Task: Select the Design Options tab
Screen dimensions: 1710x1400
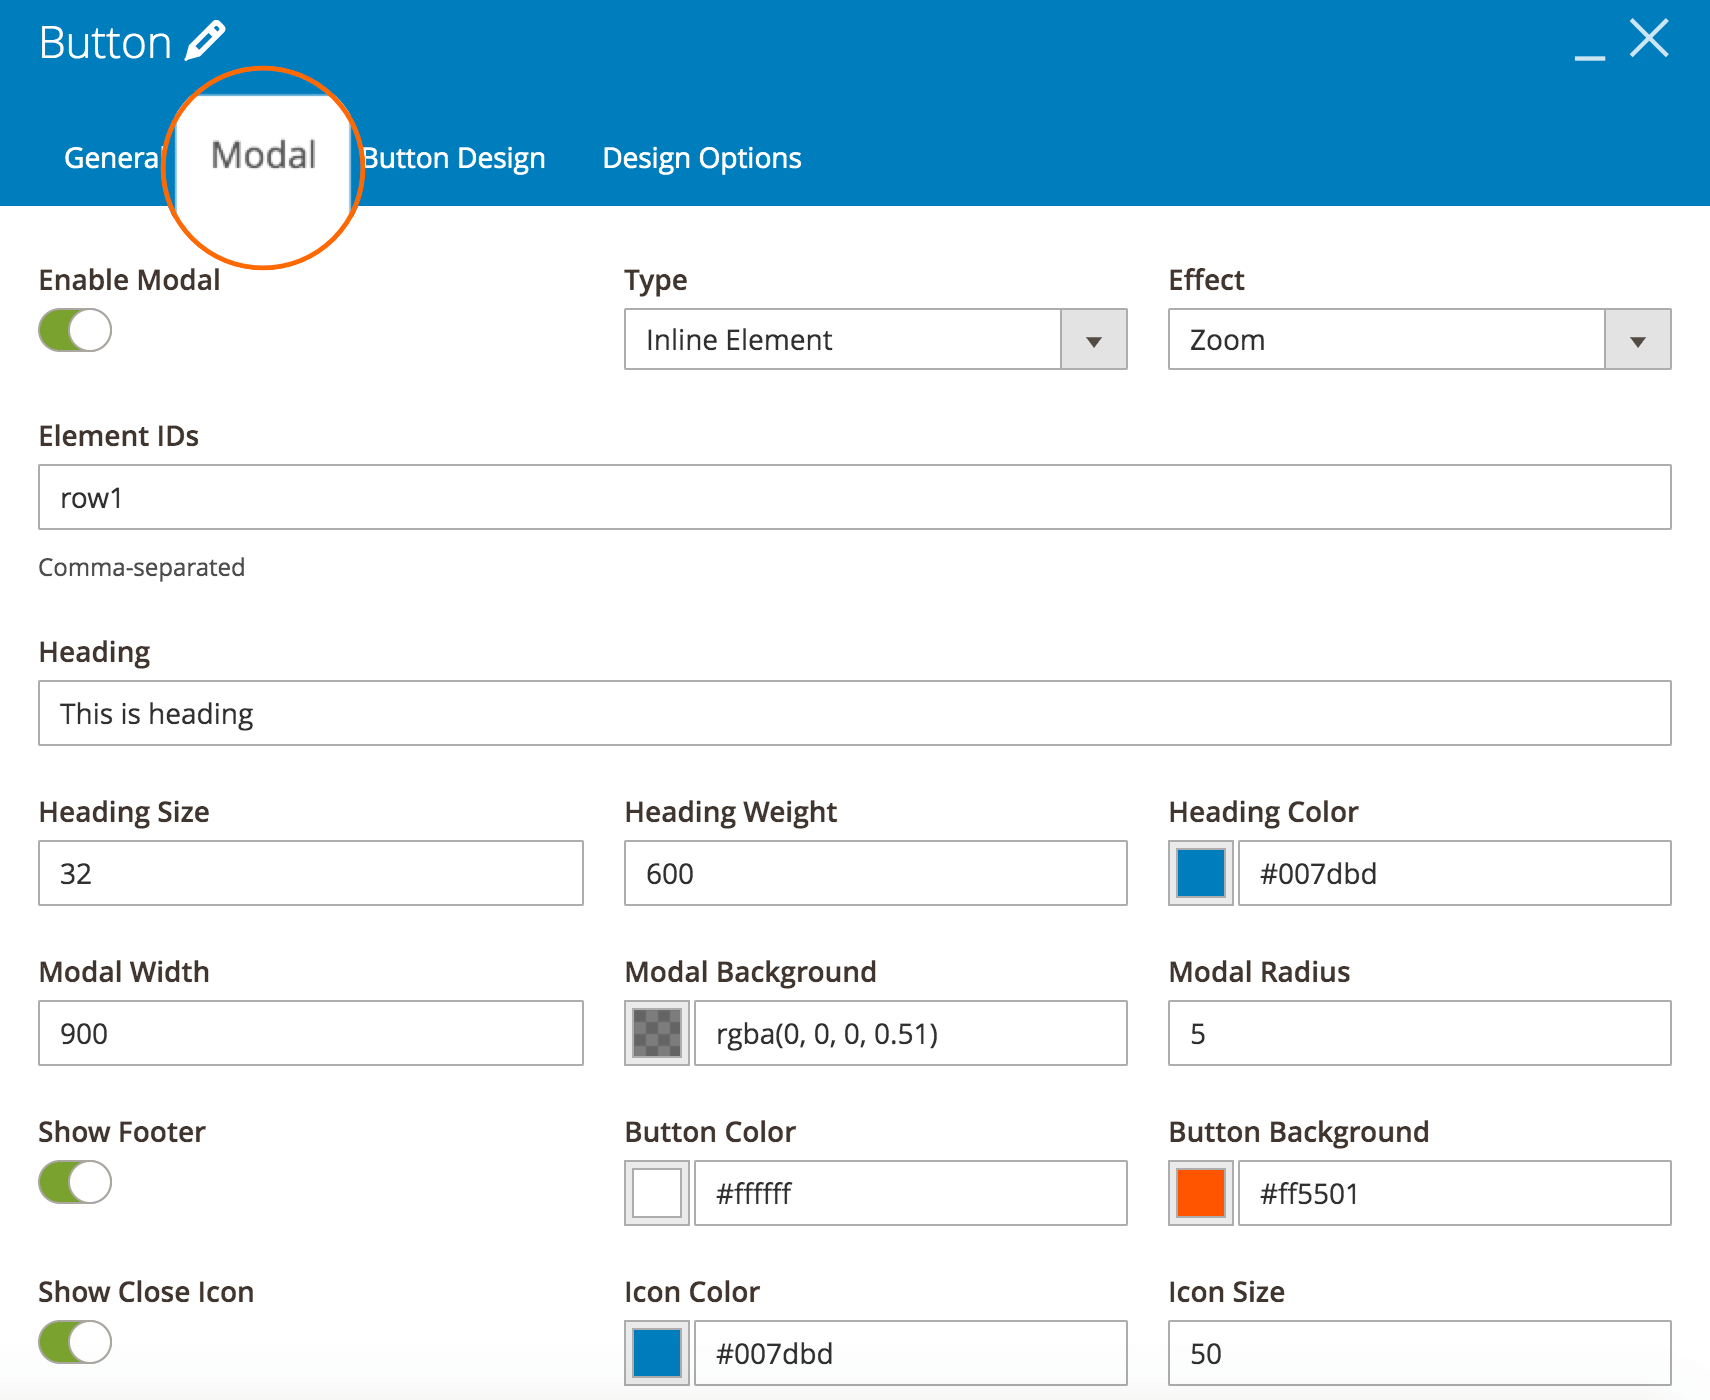Action: coord(700,157)
